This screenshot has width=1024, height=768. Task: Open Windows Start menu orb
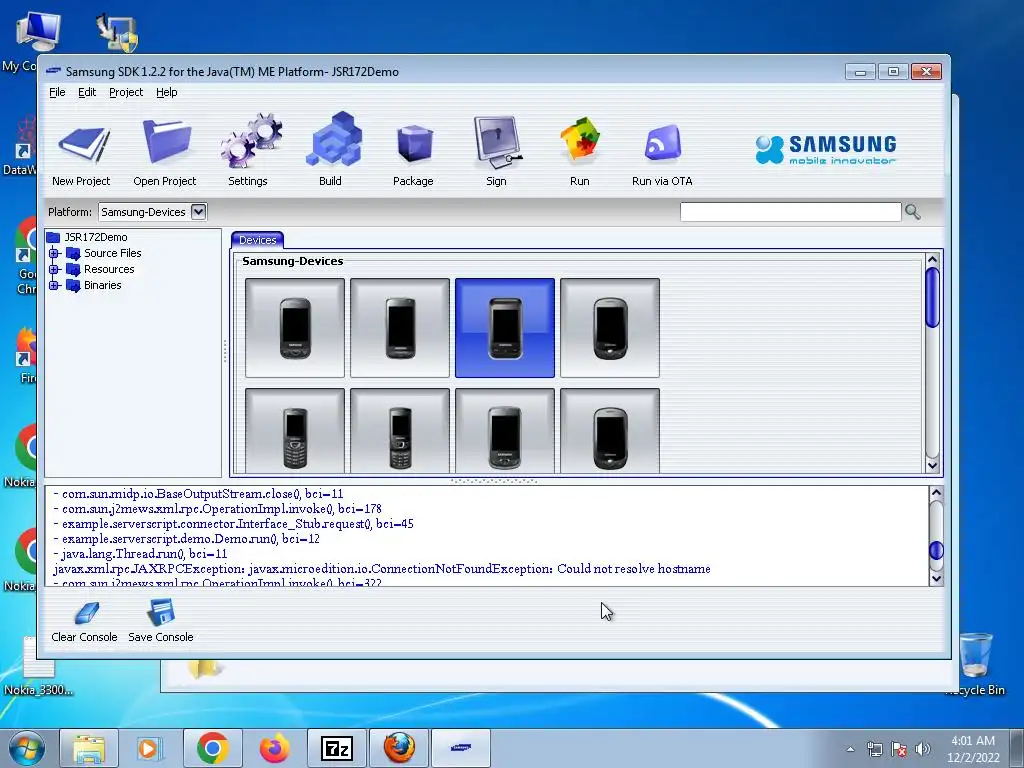(27, 748)
